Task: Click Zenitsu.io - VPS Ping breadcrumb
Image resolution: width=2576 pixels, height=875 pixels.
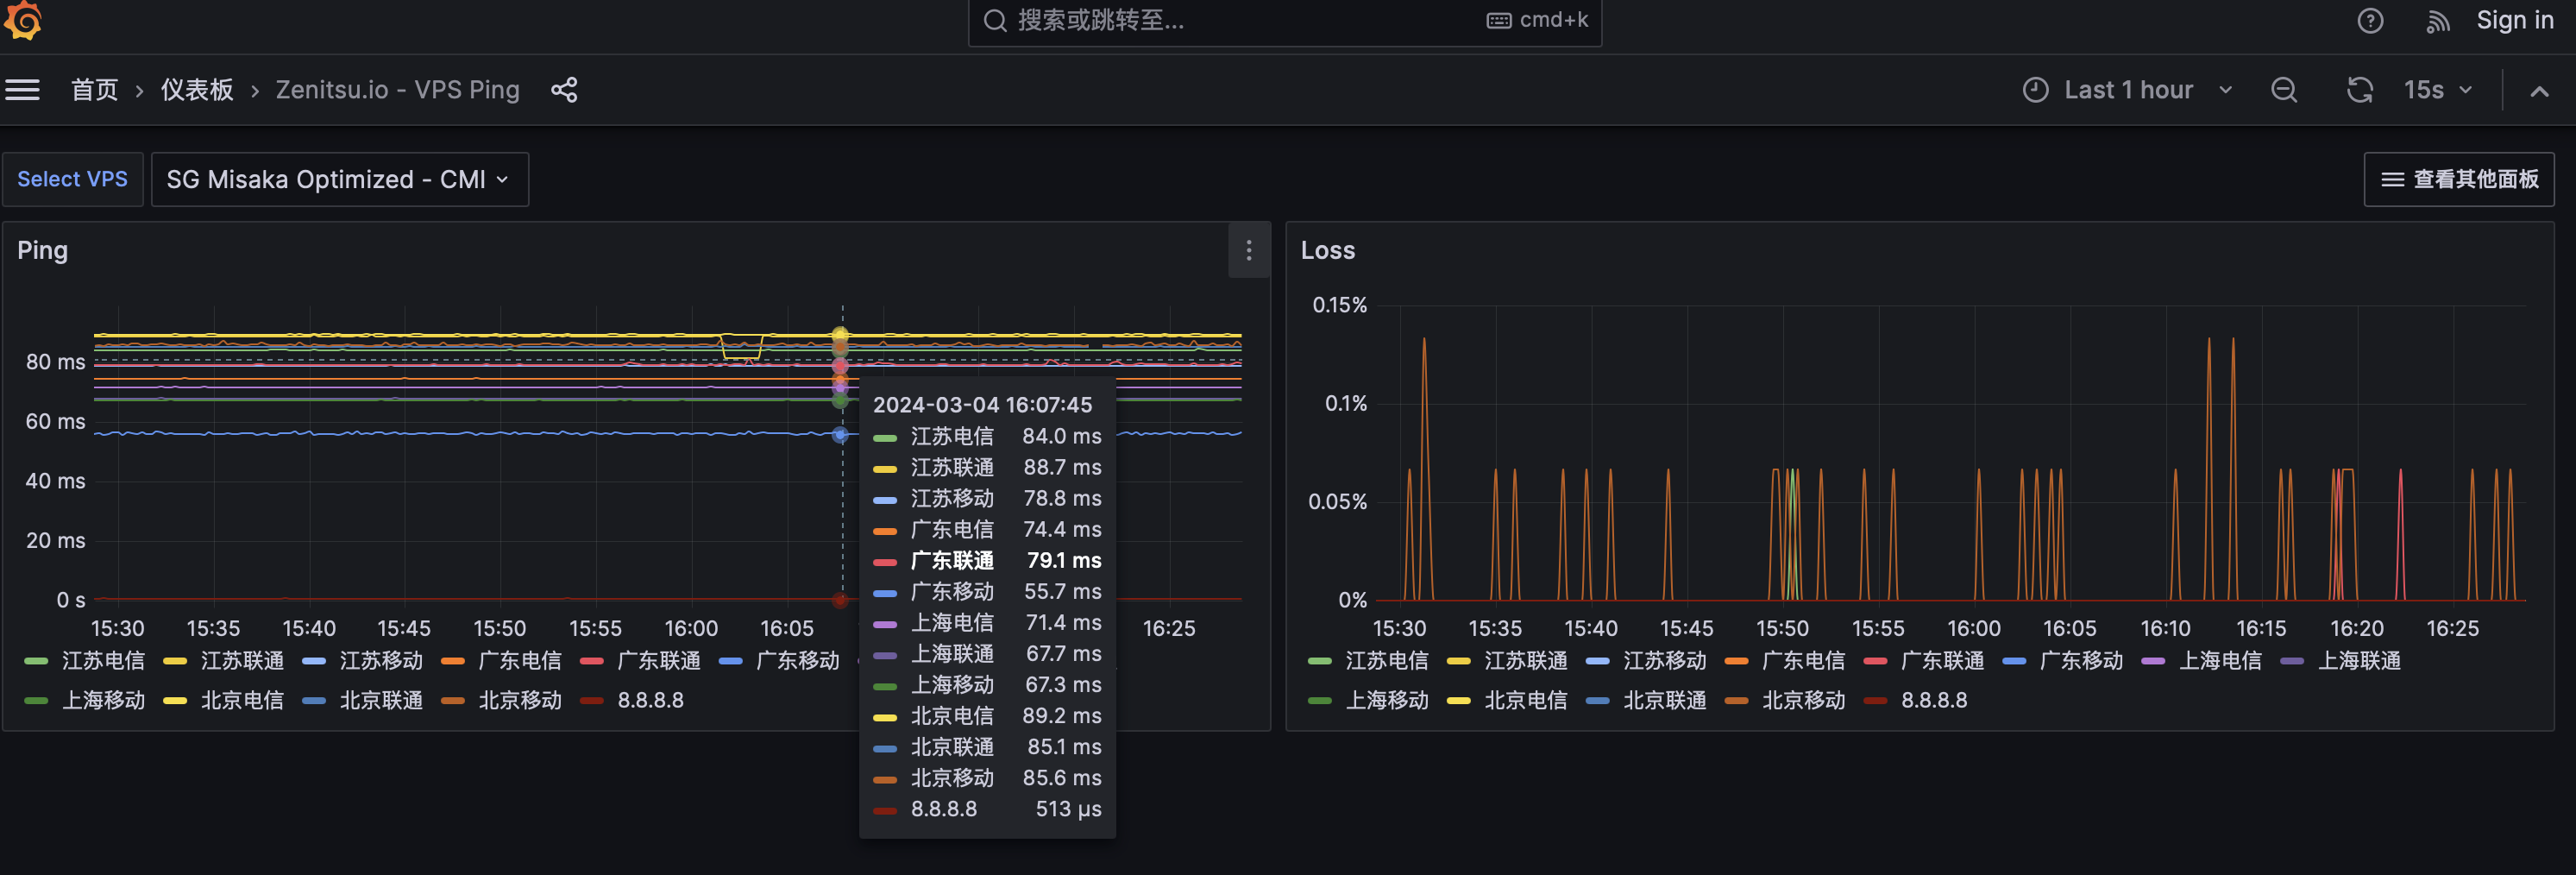Action: [397, 90]
